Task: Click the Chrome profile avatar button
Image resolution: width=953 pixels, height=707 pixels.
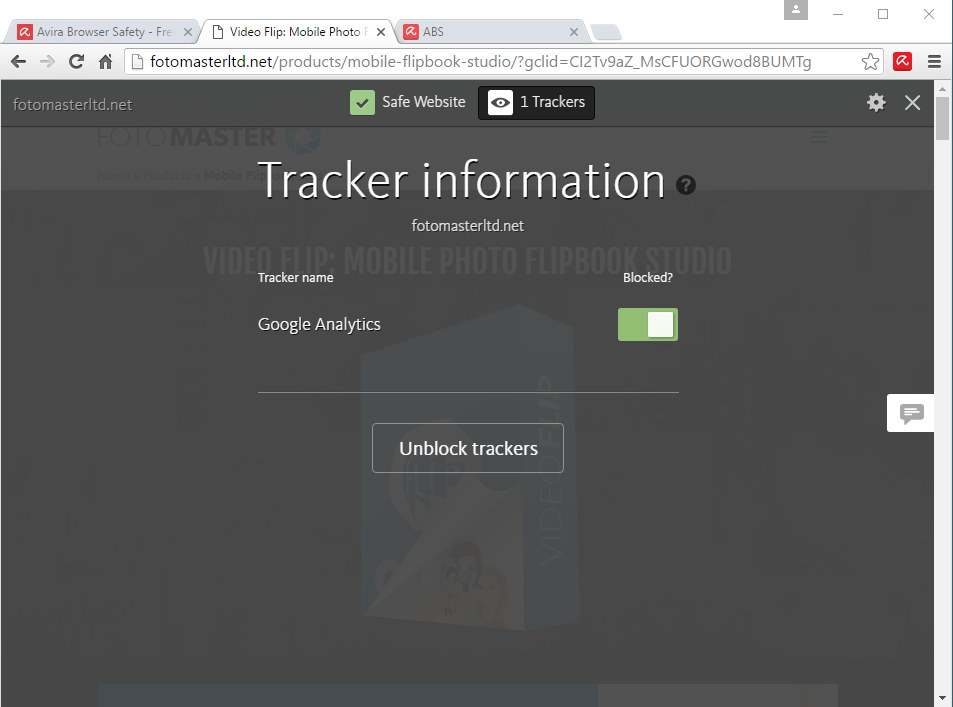Action: click(796, 10)
